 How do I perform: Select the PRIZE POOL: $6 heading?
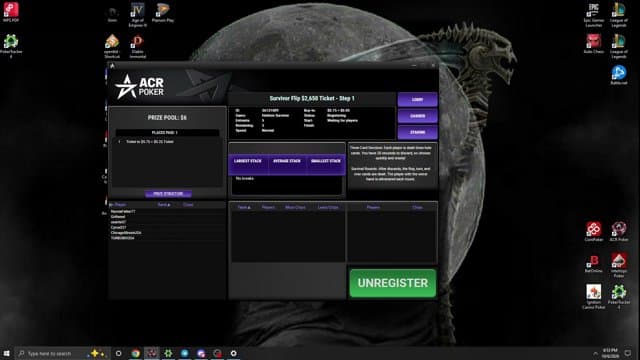[167, 118]
